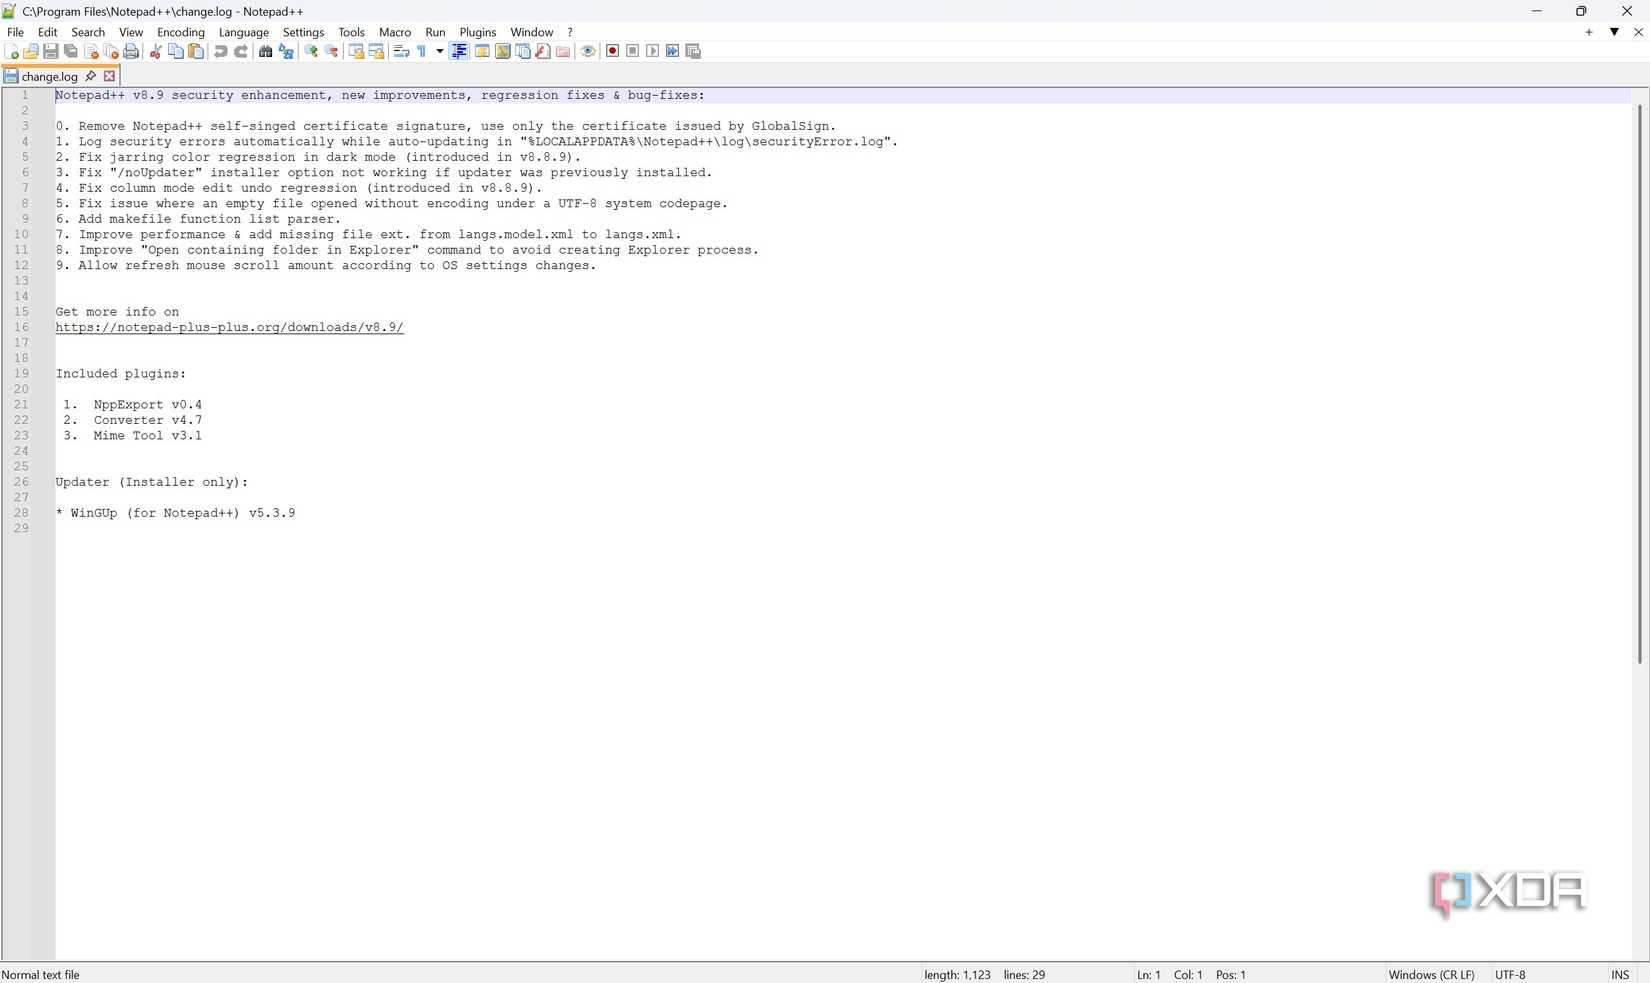Follow the notepad-plus-plus.org downloads link
The height and width of the screenshot is (983, 1650).
pos(229,327)
